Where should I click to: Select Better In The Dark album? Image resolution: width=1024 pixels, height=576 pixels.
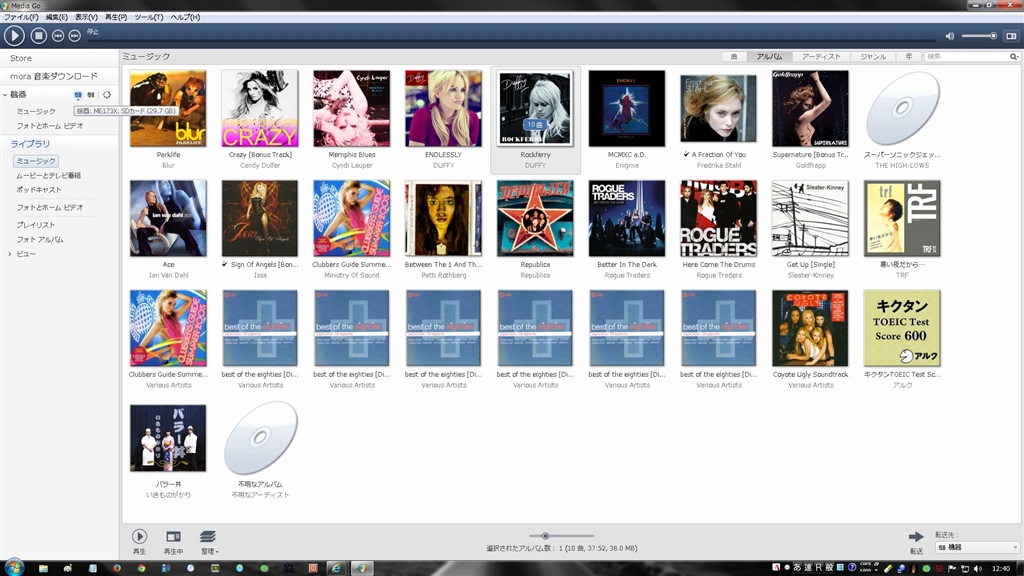click(627, 218)
